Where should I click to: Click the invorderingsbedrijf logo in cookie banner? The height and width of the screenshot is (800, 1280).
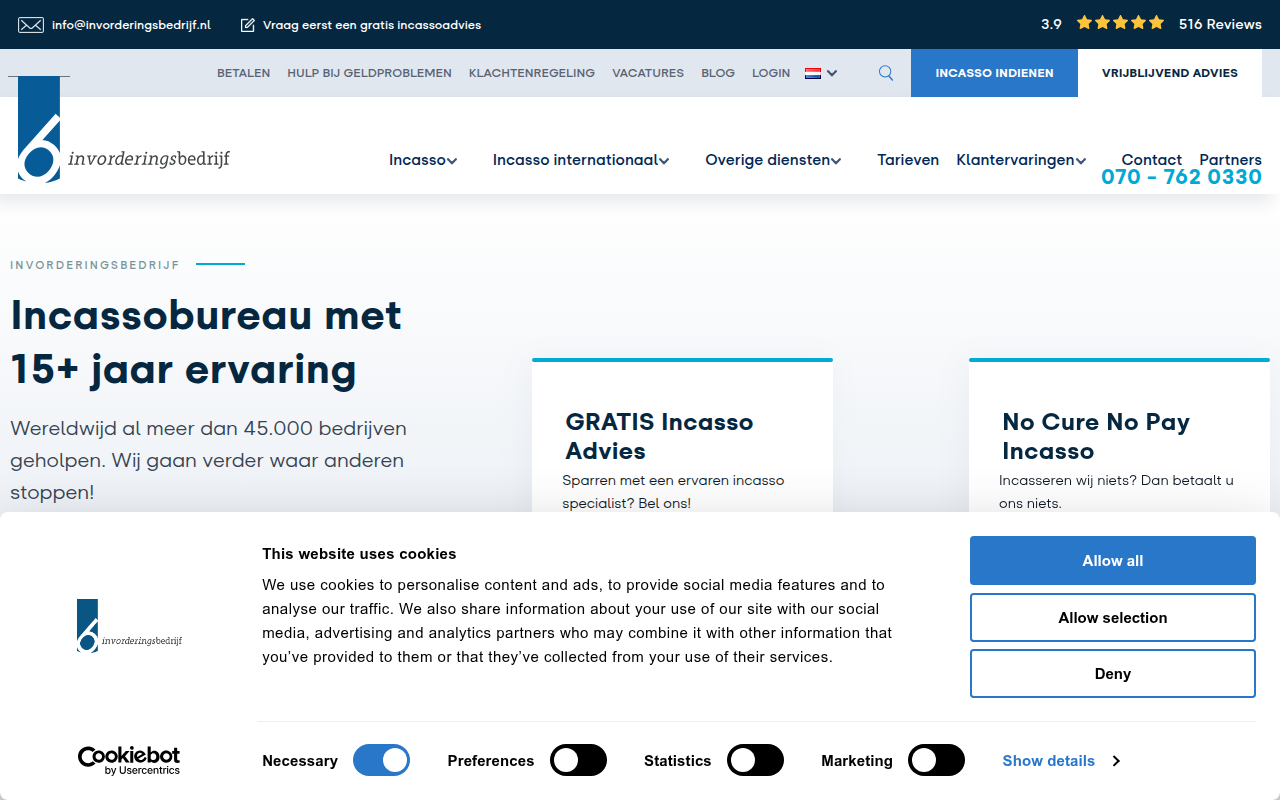[129, 626]
